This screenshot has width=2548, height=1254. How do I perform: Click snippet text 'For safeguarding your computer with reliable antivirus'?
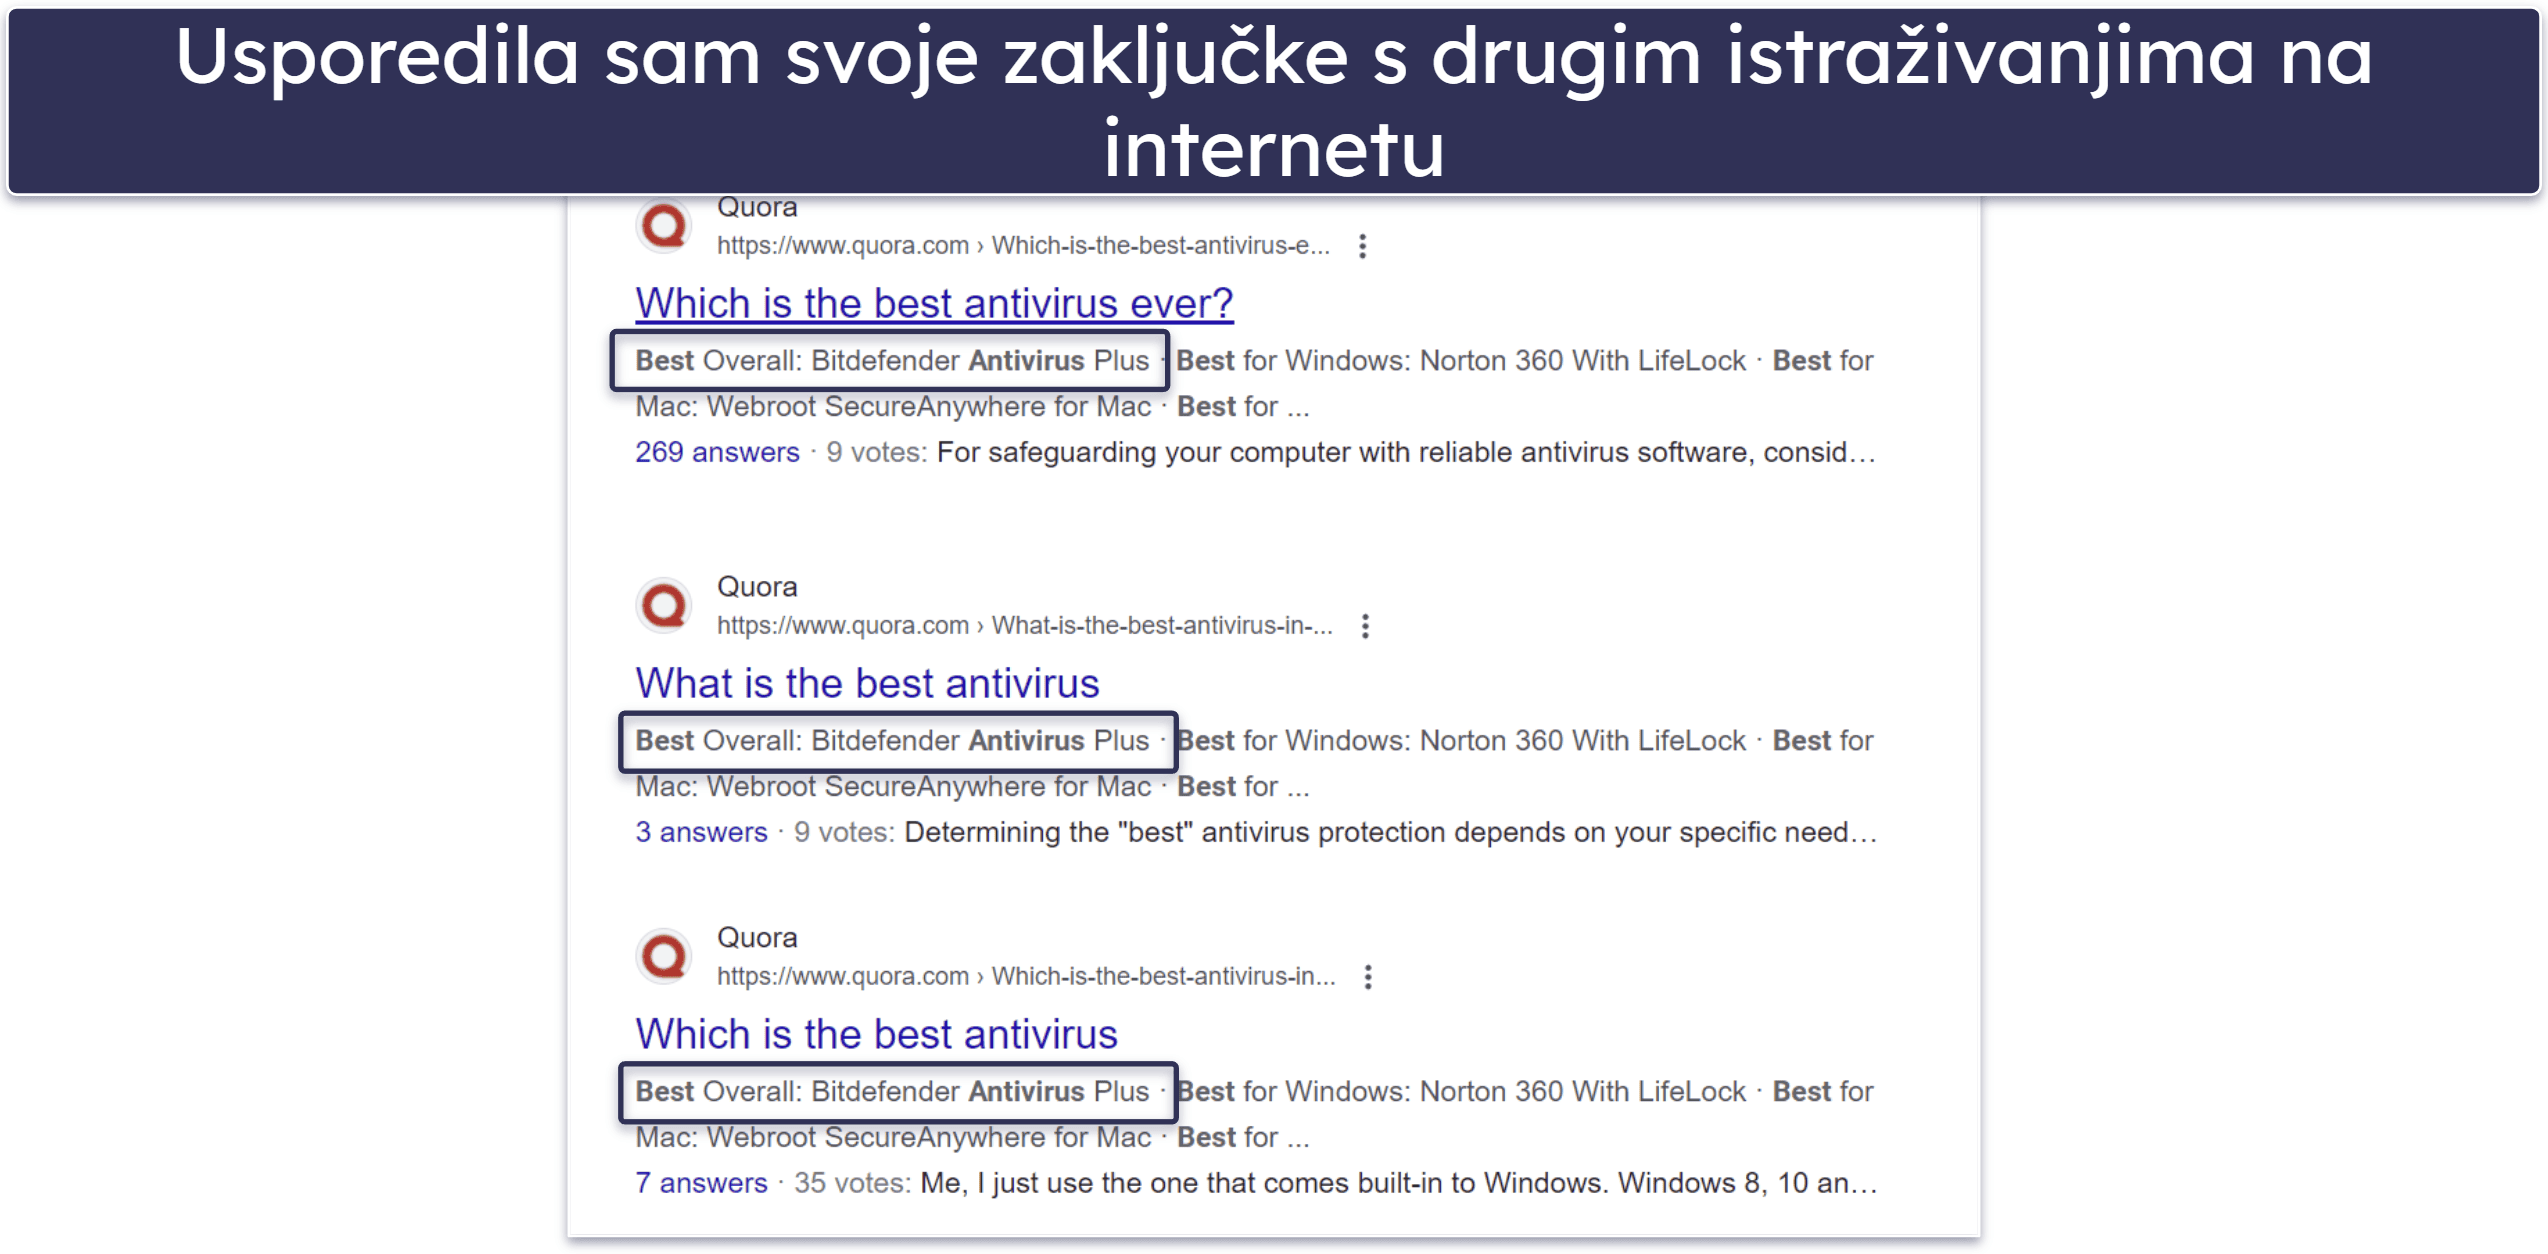1283,452
